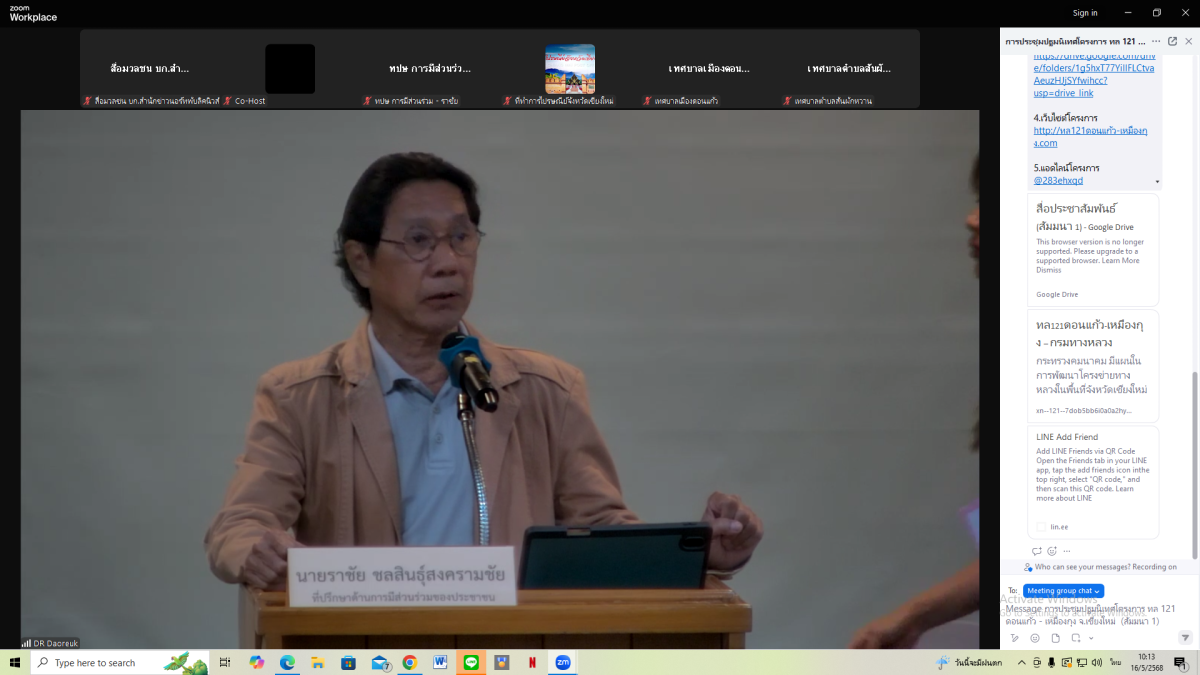1200x675 pixels.
Task: Open the Google Drive link preview card
Action: [x=1093, y=249]
